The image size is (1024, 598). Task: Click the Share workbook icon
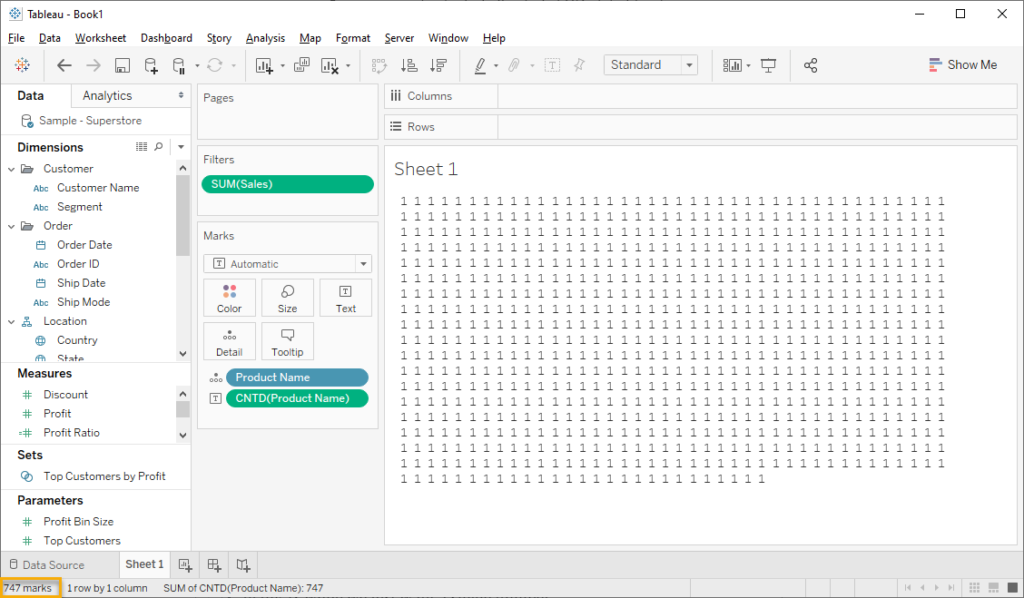(x=810, y=65)
